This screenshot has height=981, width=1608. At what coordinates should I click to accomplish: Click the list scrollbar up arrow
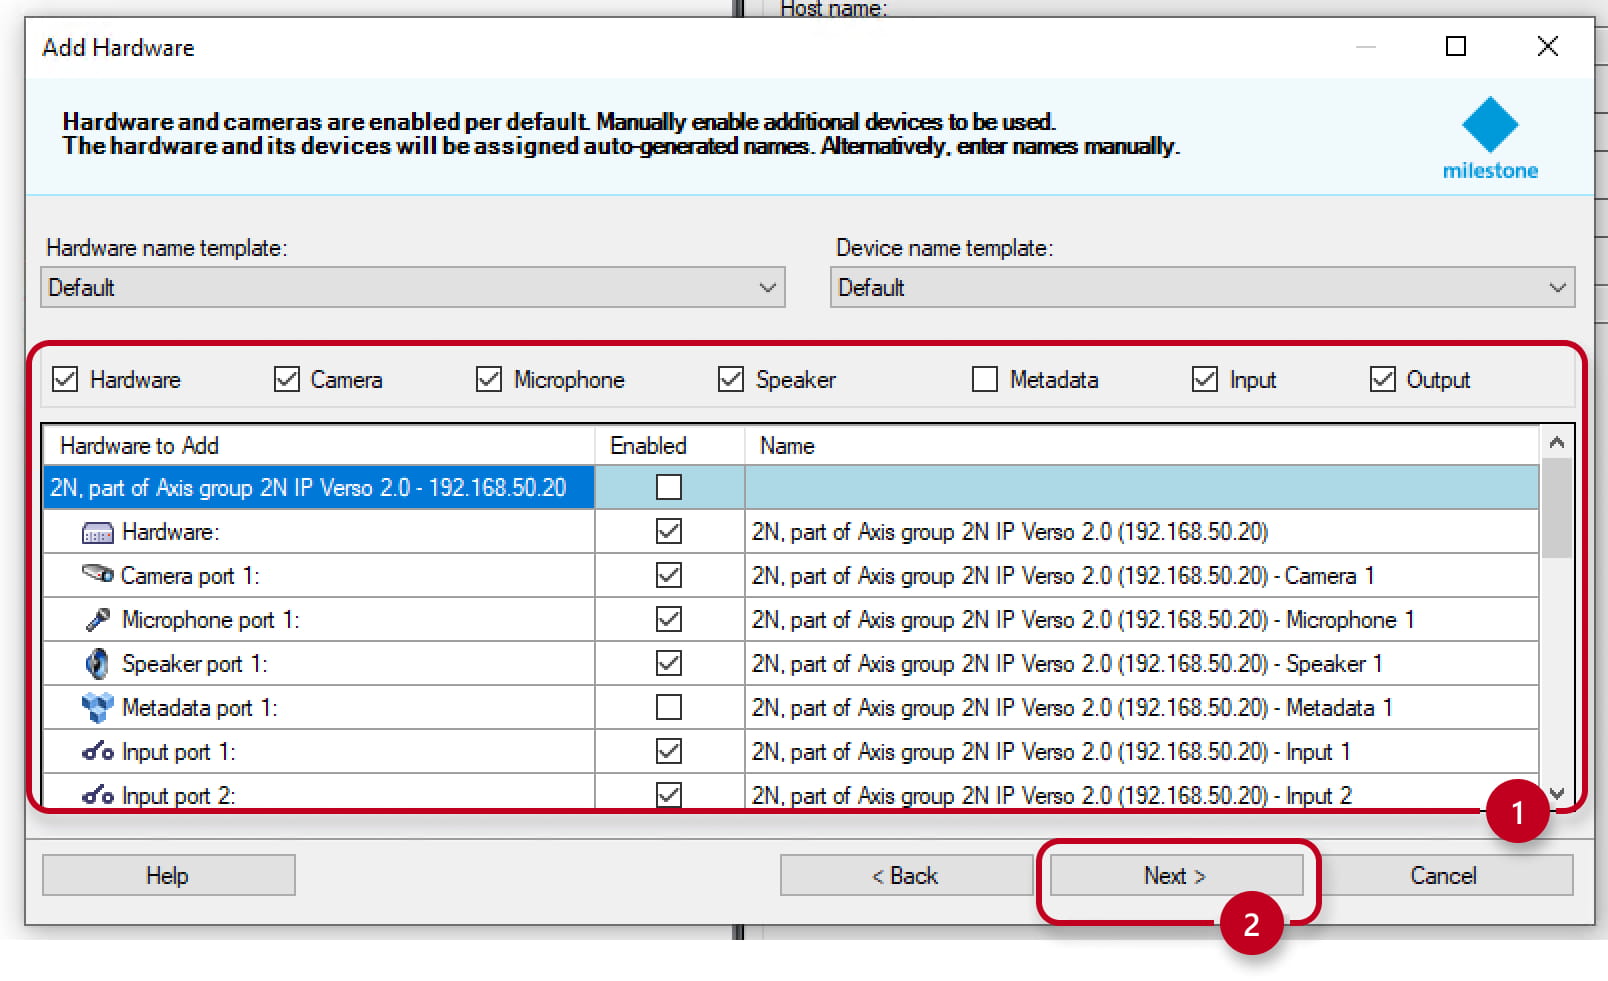pos(1556,442)
